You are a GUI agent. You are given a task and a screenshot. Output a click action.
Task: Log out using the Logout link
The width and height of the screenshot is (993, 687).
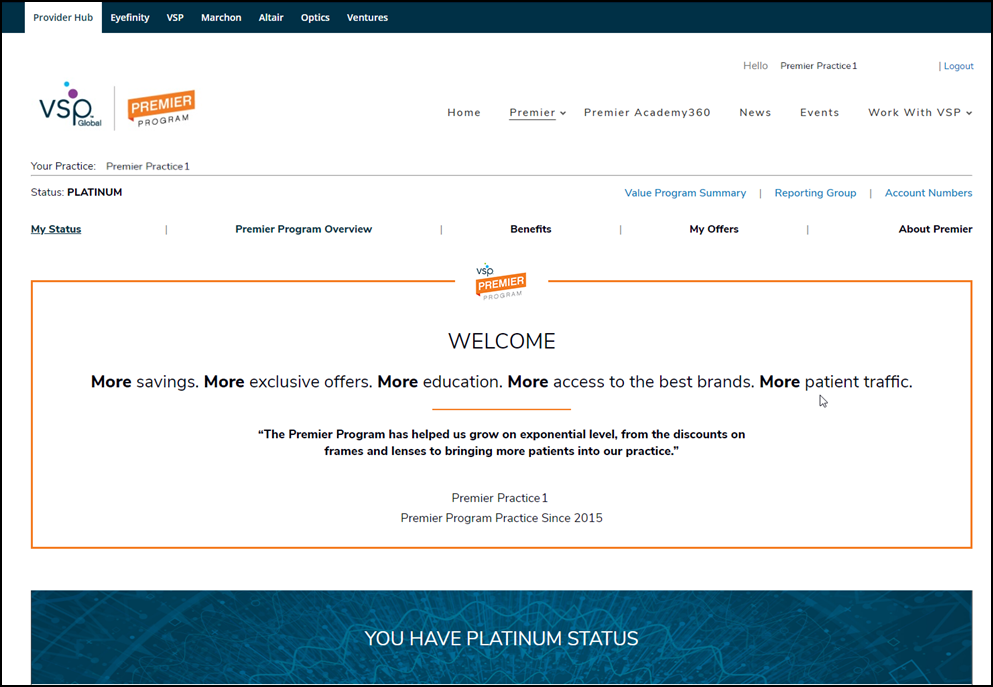tap(958, 66)
